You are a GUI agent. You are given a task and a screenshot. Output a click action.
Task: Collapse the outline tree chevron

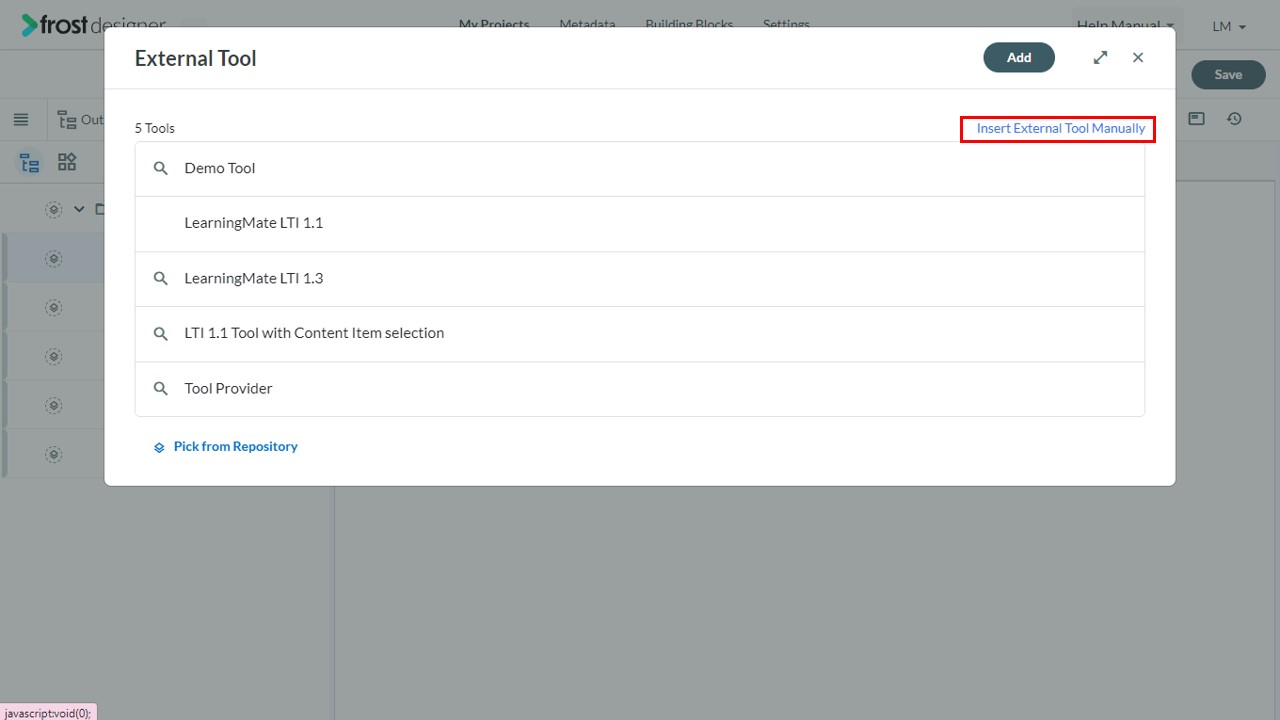(x=80, y=210)
